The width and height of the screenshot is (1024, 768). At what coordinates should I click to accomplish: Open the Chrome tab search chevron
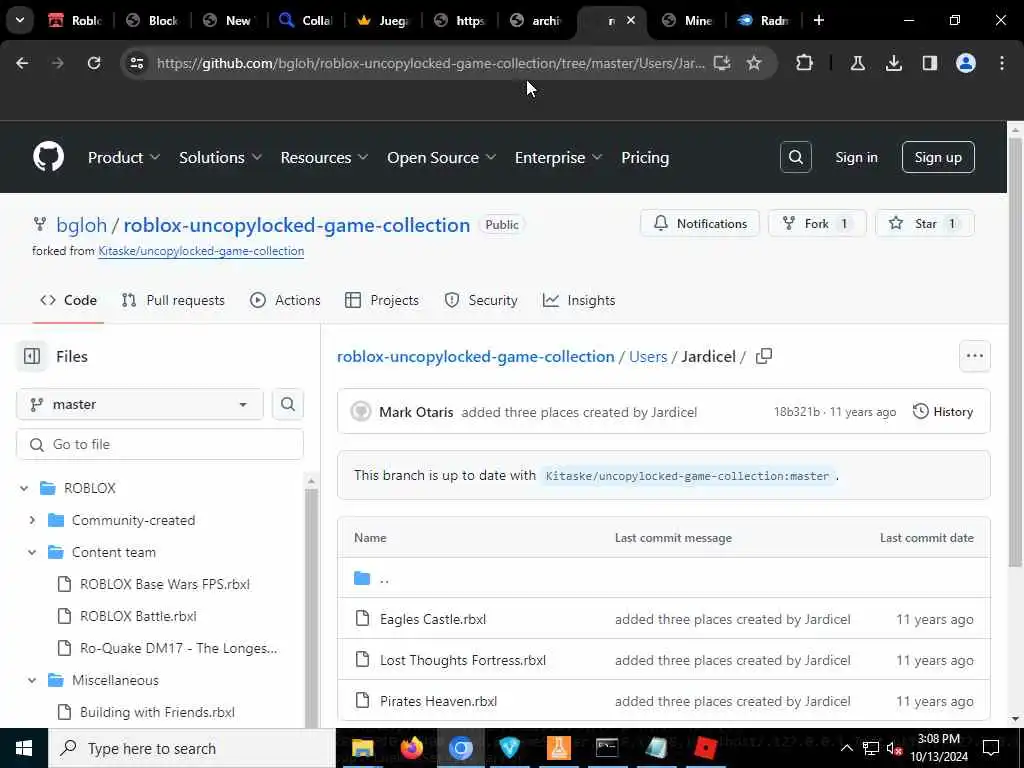pos(20,20)
